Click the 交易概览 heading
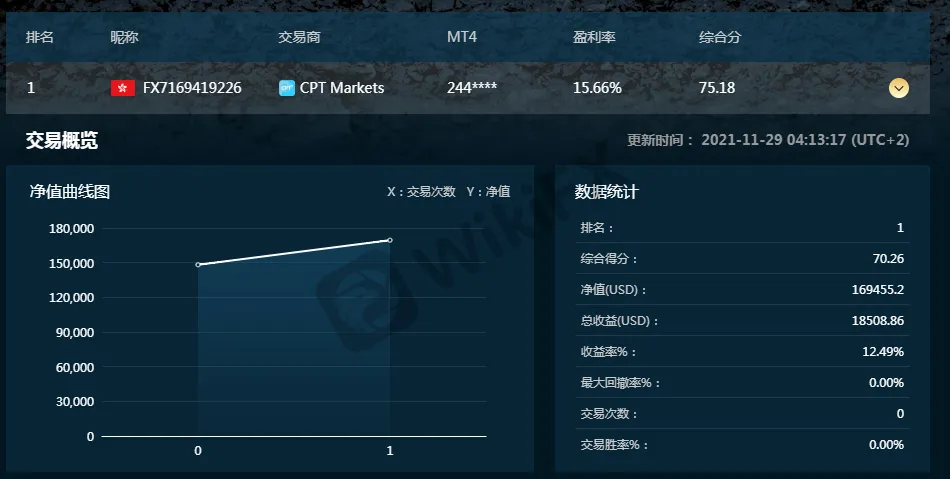The image size is (950, 479). (x=62, y=140)
